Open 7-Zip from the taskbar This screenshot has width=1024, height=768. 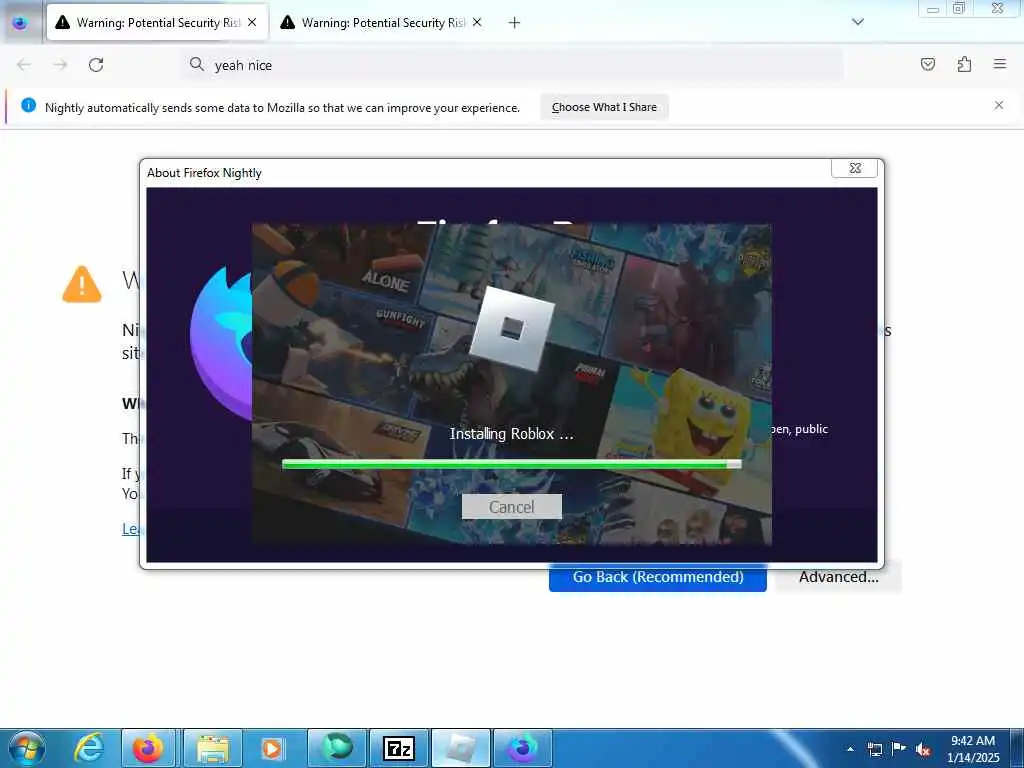(x=399, y=748)
